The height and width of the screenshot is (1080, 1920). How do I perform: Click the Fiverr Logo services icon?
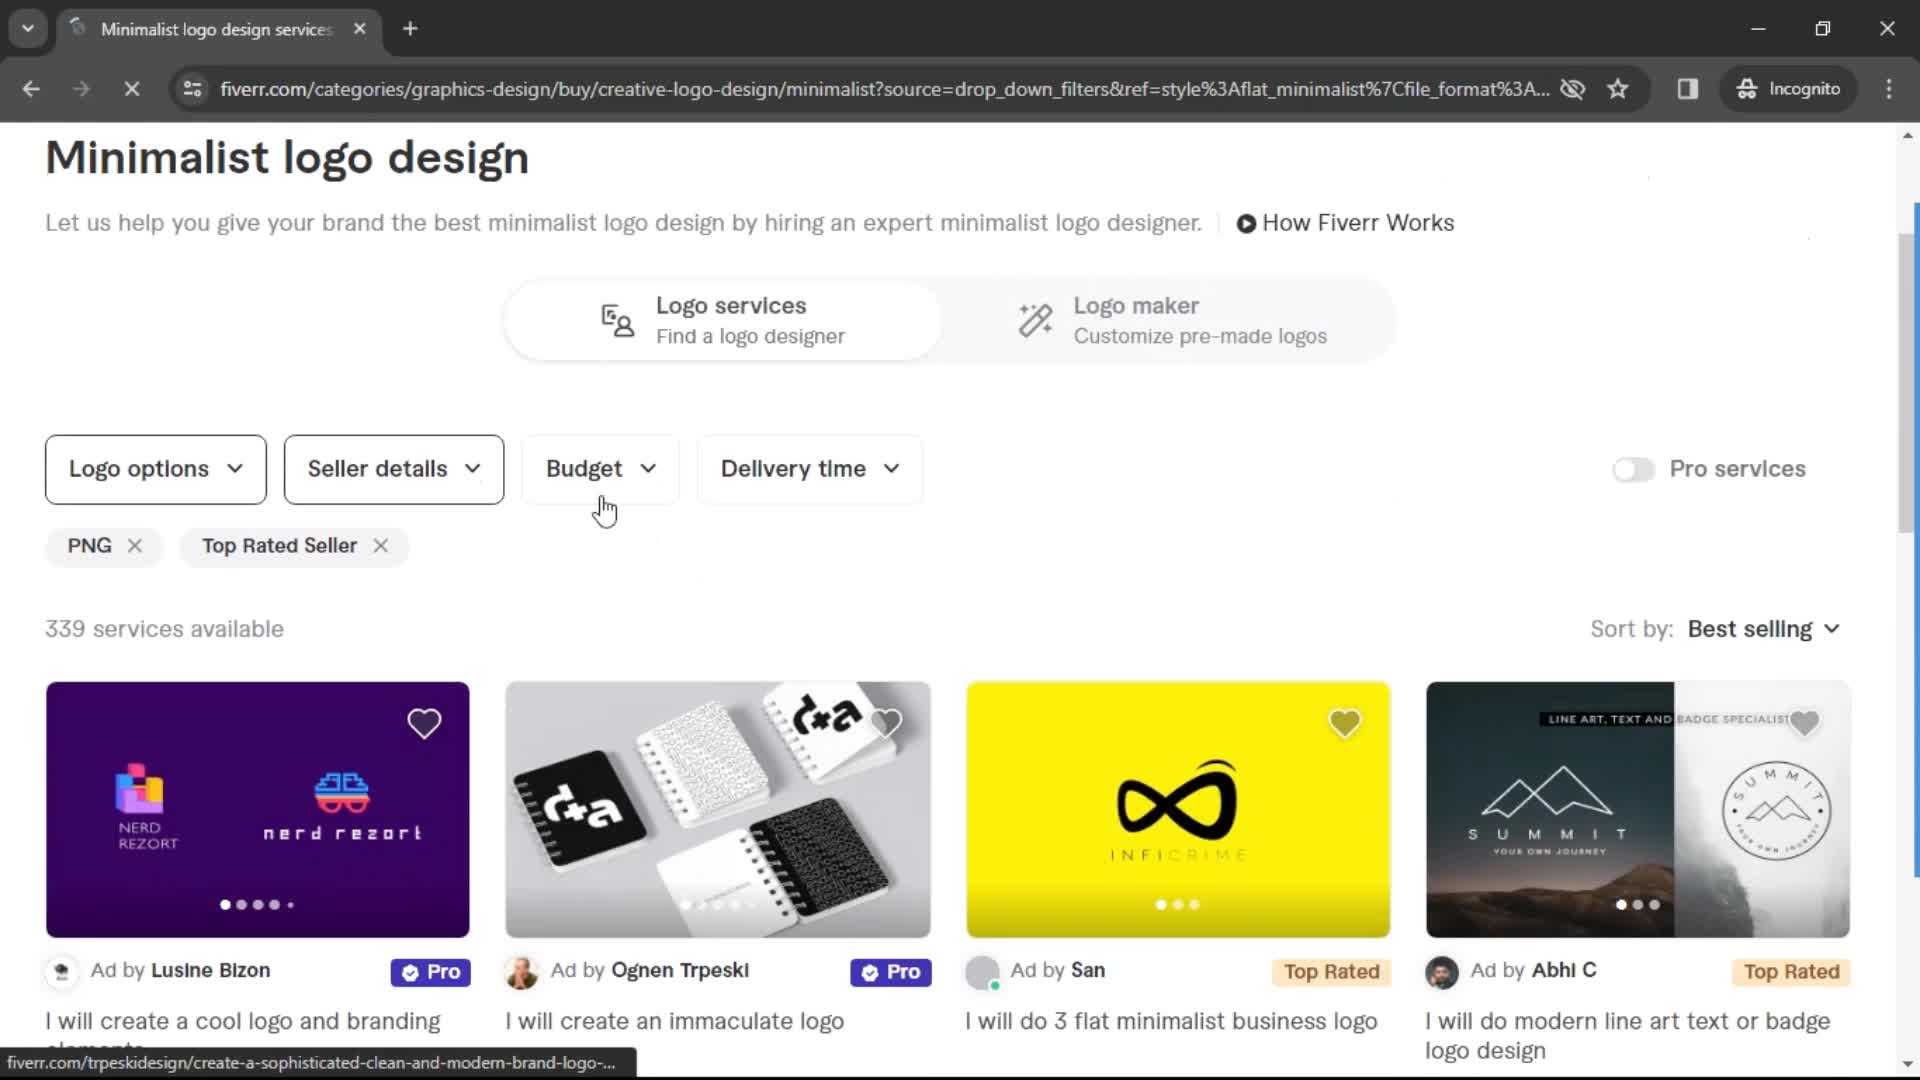click(x=617, y=319)
